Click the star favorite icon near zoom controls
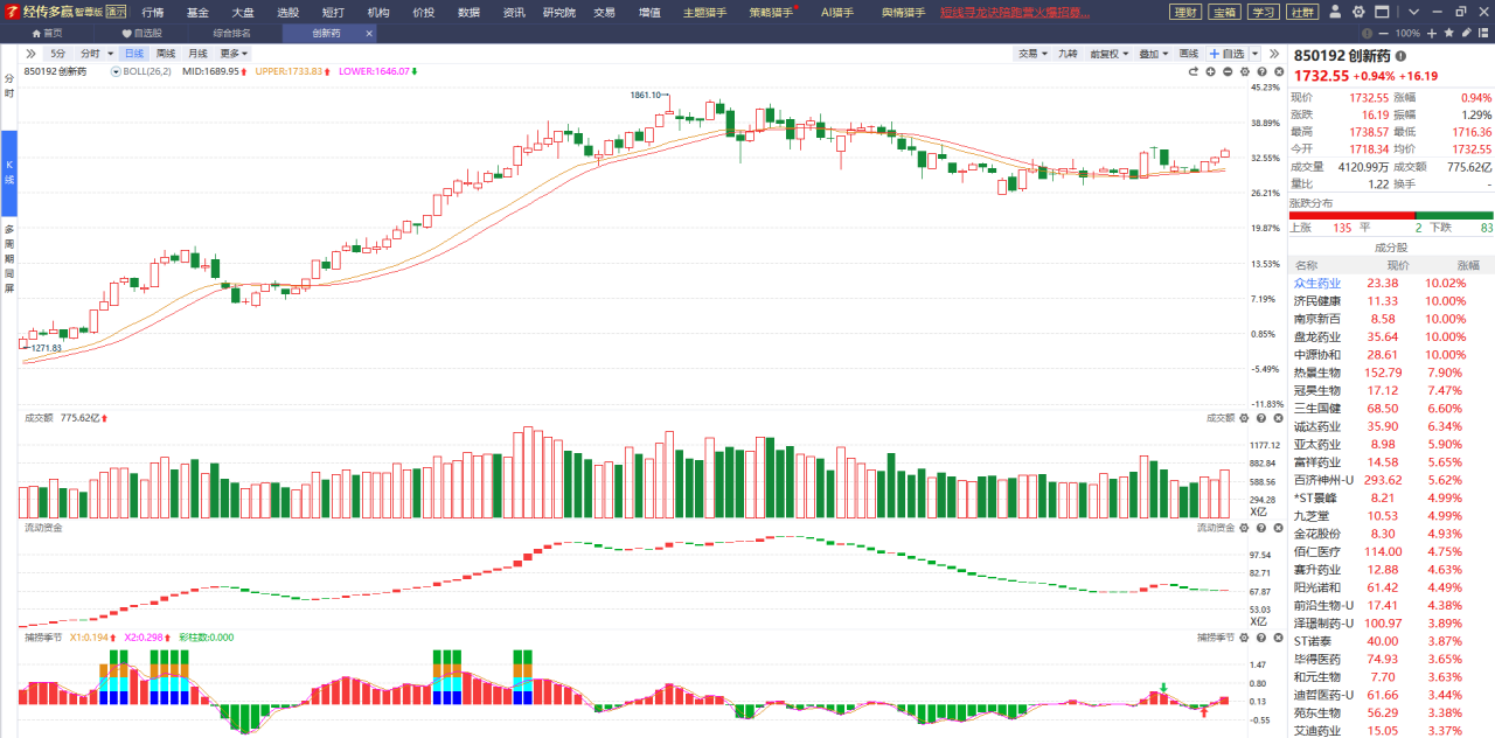Viewport: 1495px width, 739px height. (x=1449, y=33)
